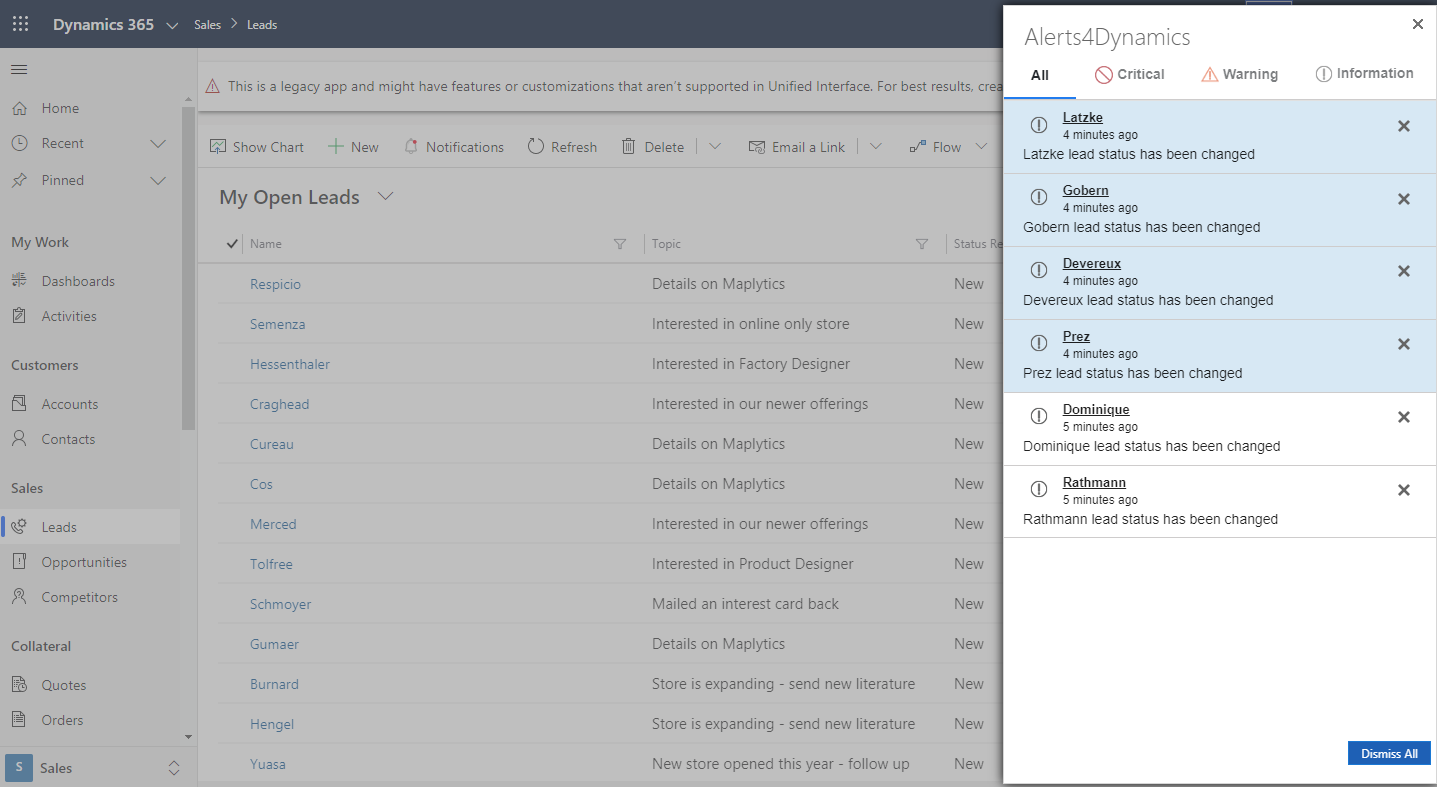Click the Refresh toolbar icon

point(536,147)
